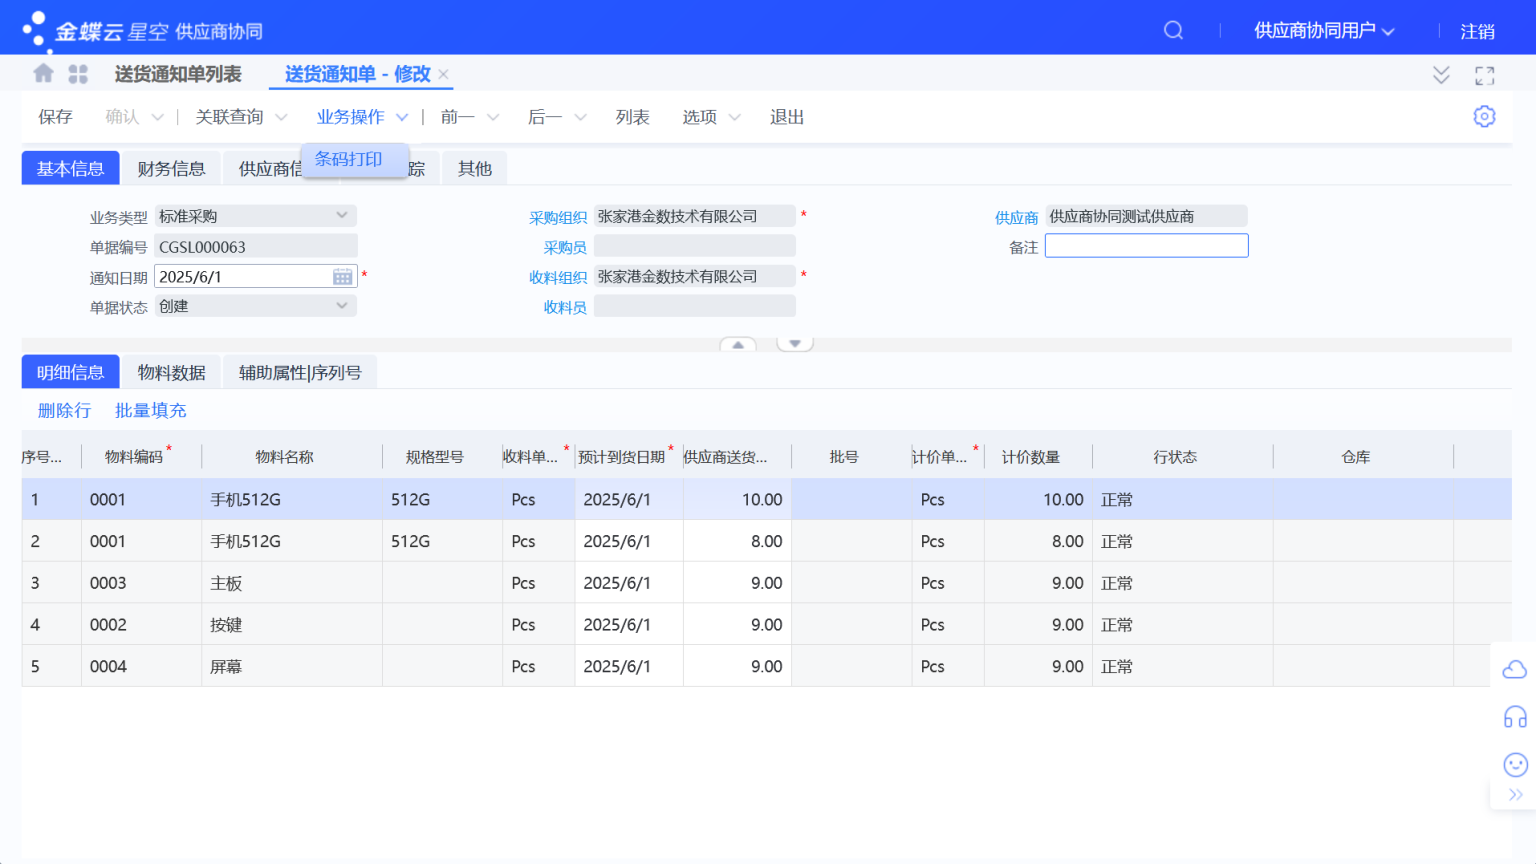This screenshot has width=1536, height=864.
Task: Open the calendar icon in the 通知日期 field
Action: click(x=340, y=276)
